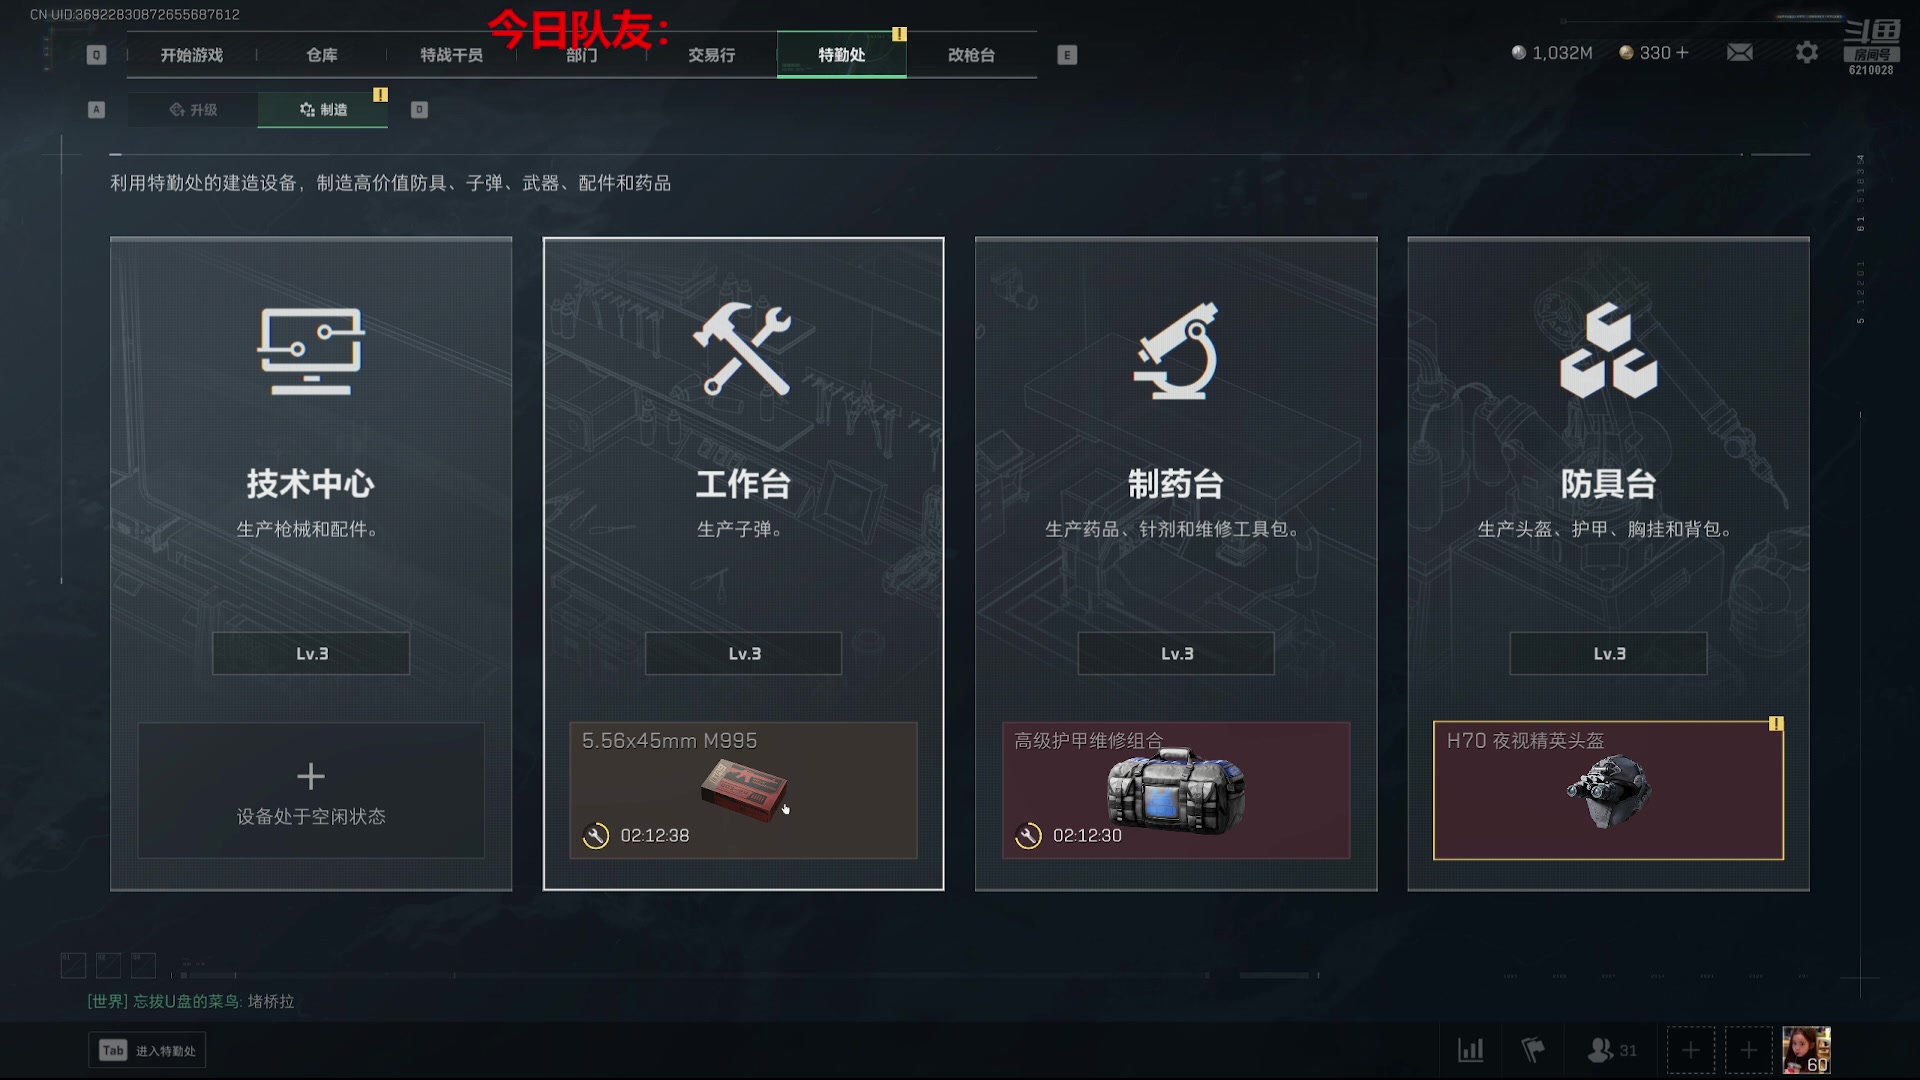
Task: Go to the 开始游戏 tab
Action: pyautogui.click(x=191, y=55)
